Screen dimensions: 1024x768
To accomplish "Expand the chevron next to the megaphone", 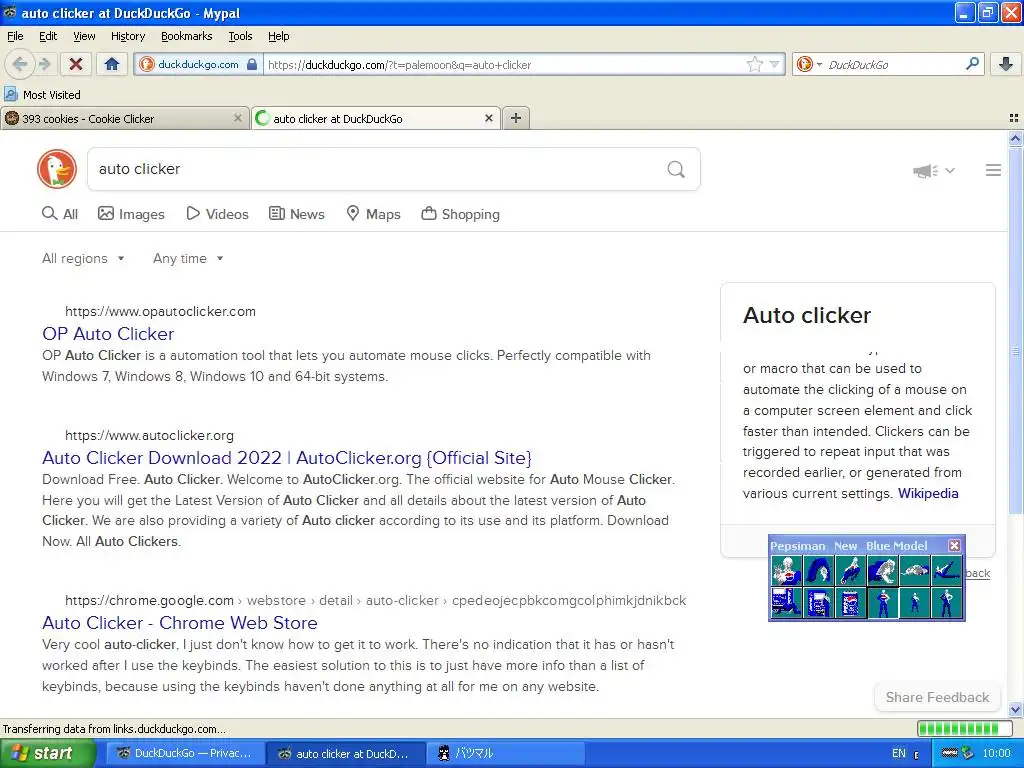I will (x=950, y=170).
